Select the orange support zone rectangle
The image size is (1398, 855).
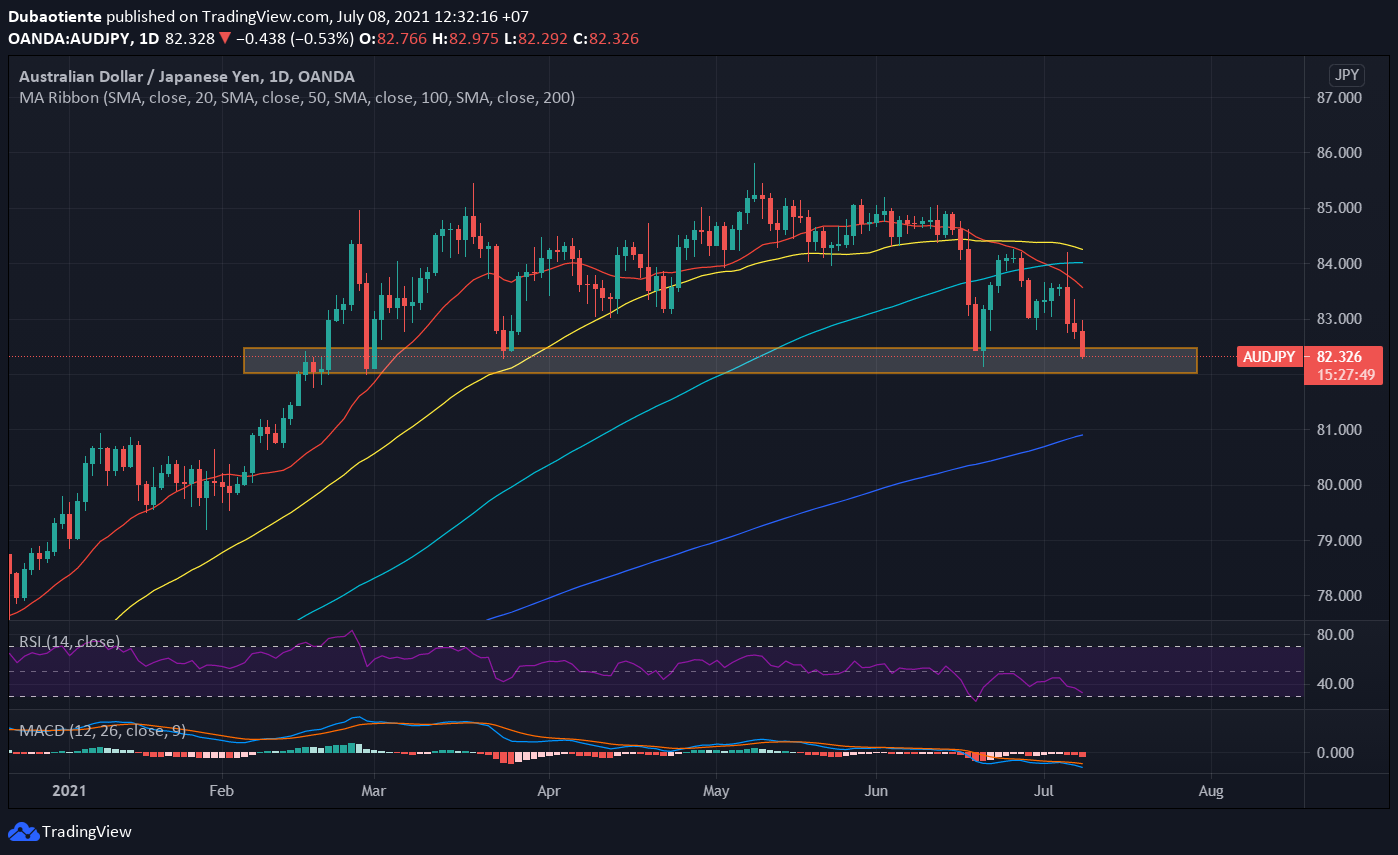tap(720, 361)
